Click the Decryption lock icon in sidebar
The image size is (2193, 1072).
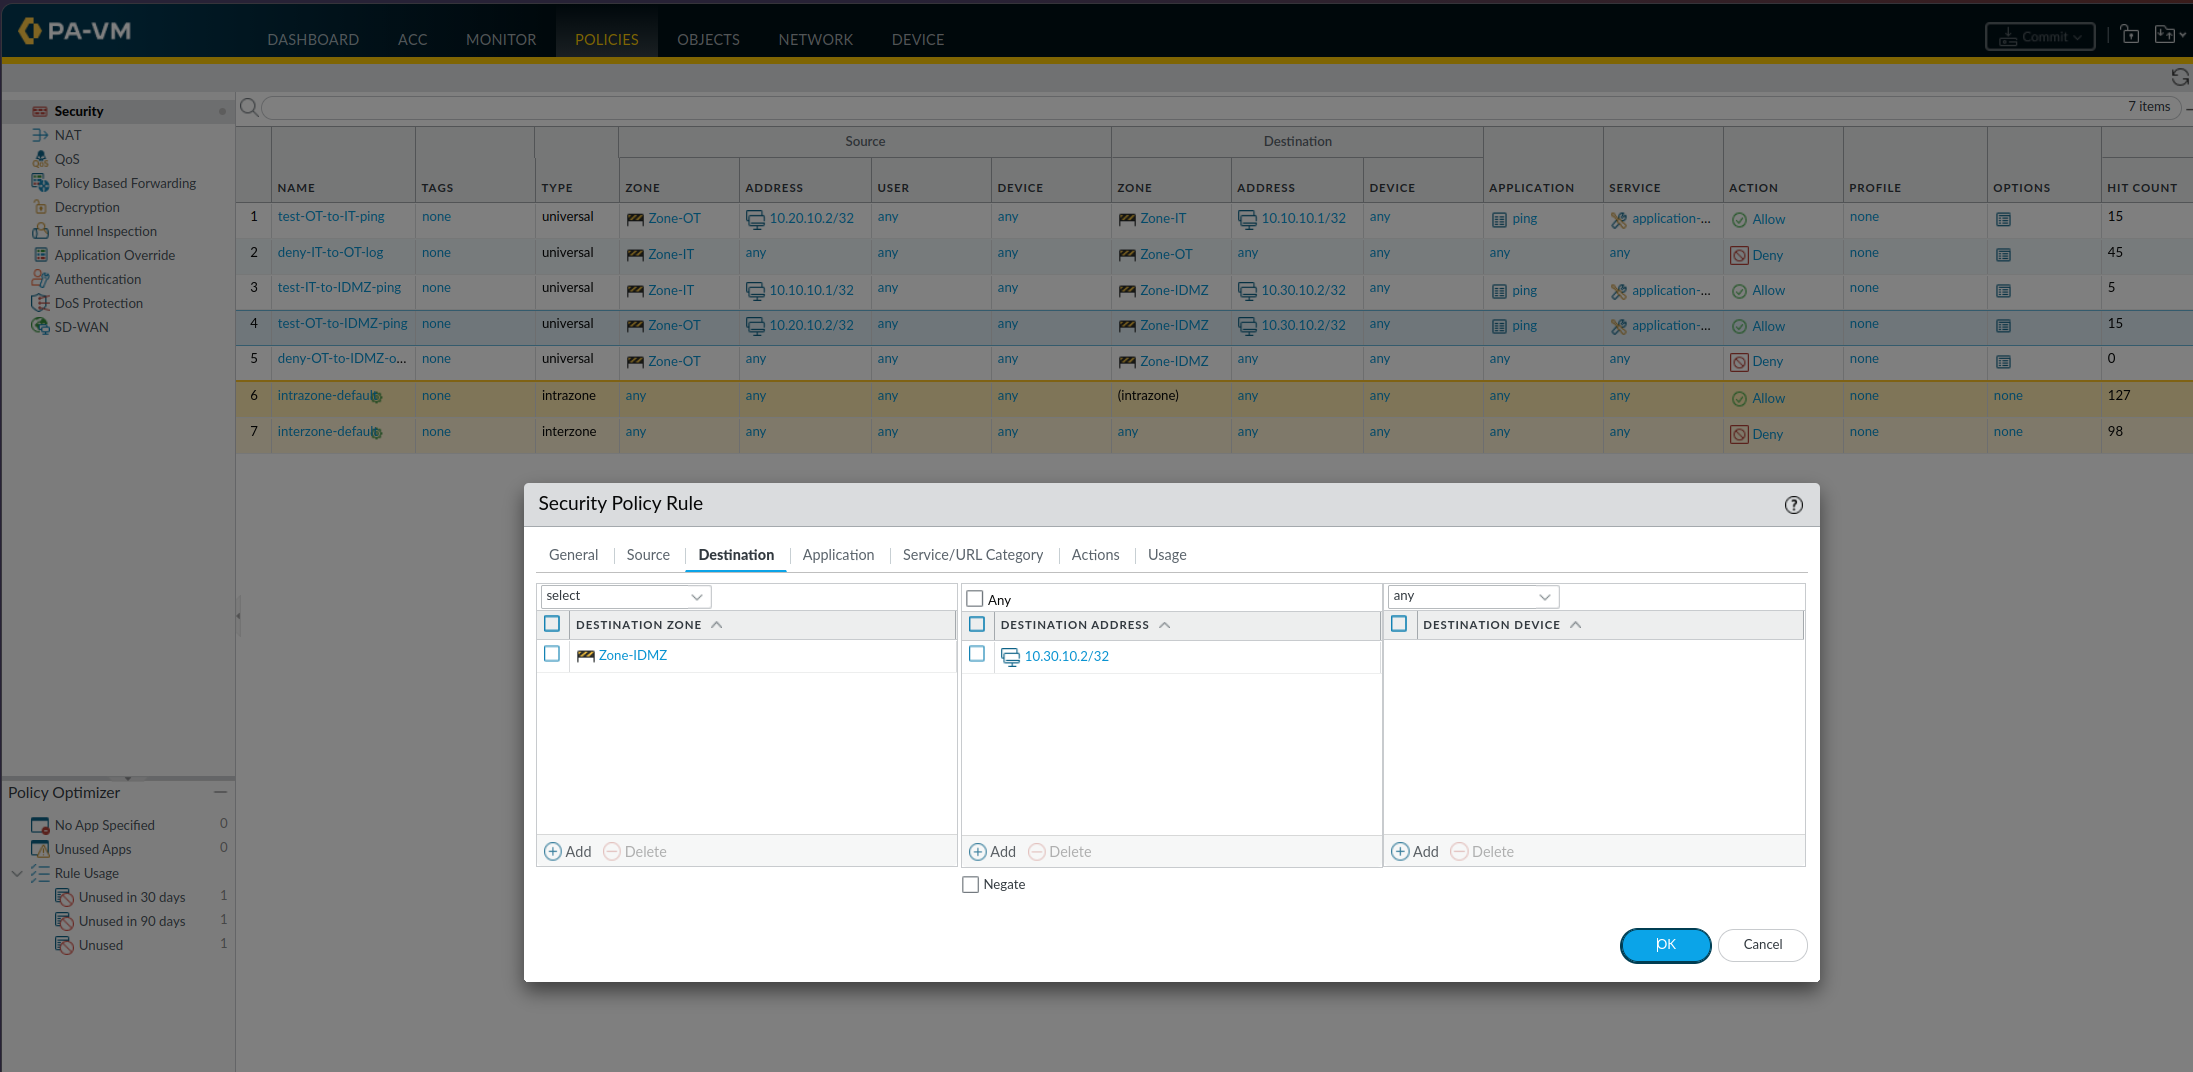[x=40, y=207]
